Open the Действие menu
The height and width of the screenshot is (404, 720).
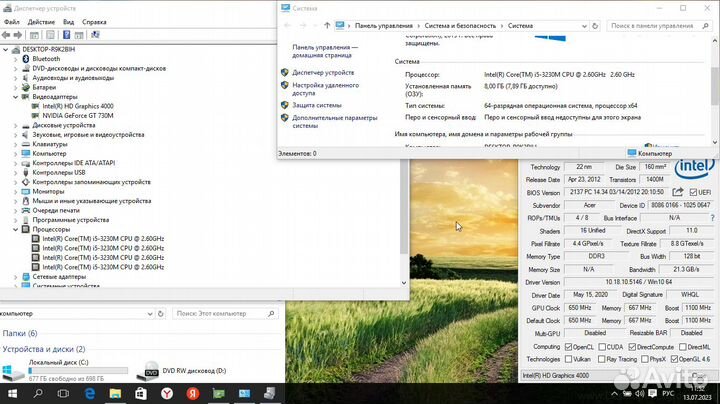click(41, 22)
